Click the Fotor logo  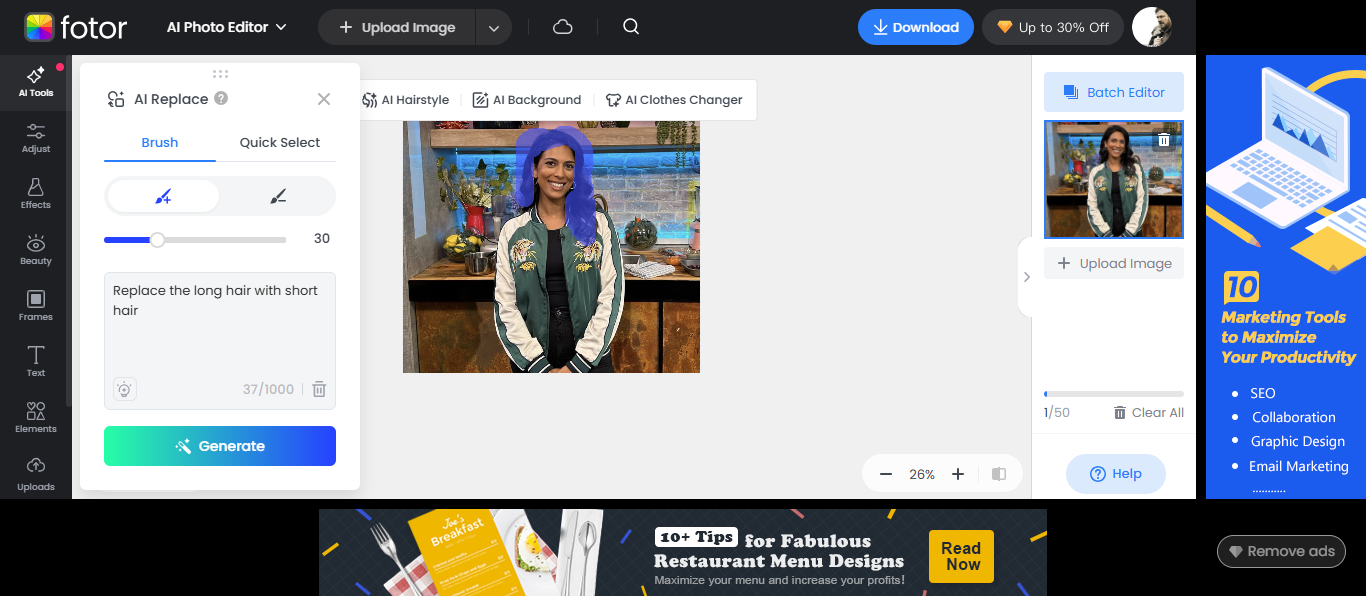pos(76,27)
